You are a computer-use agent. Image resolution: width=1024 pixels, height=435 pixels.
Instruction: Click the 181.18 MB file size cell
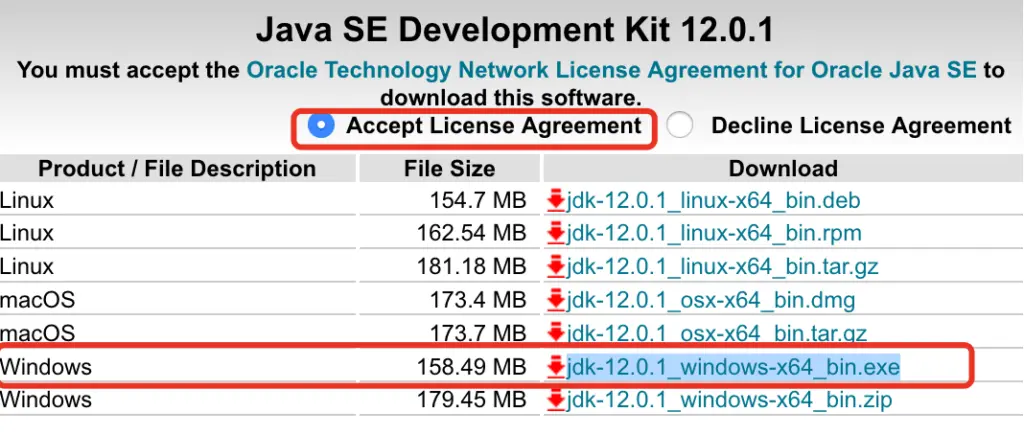[472, 268]
